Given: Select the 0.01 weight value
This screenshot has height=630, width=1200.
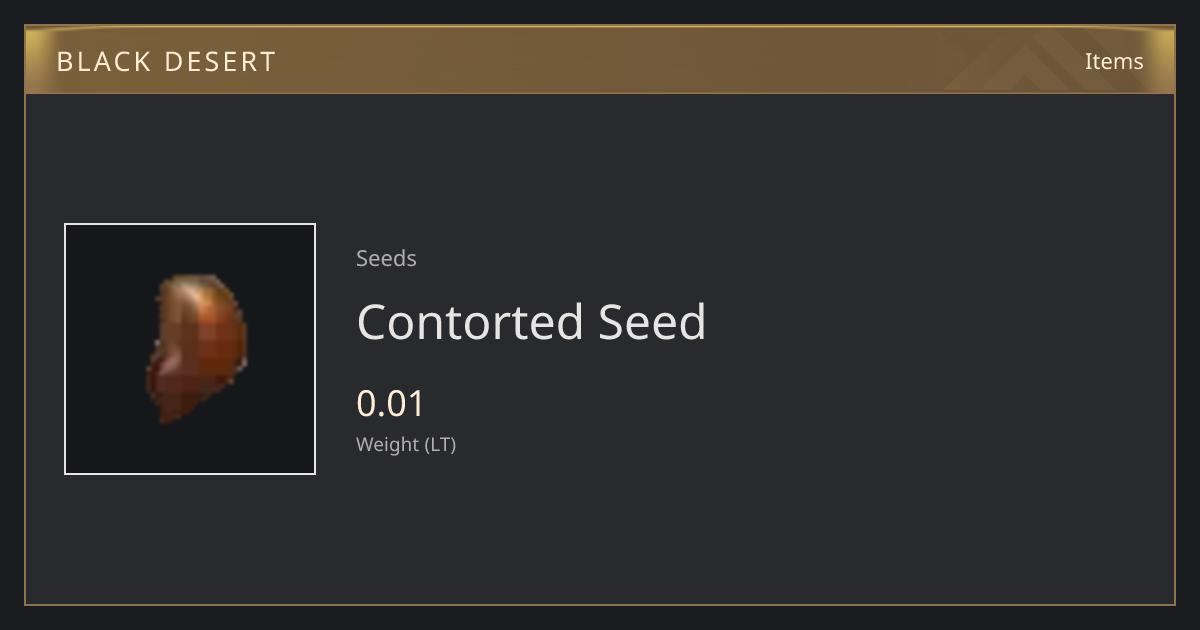Looking at the screenshot, I should pos(391,404).
